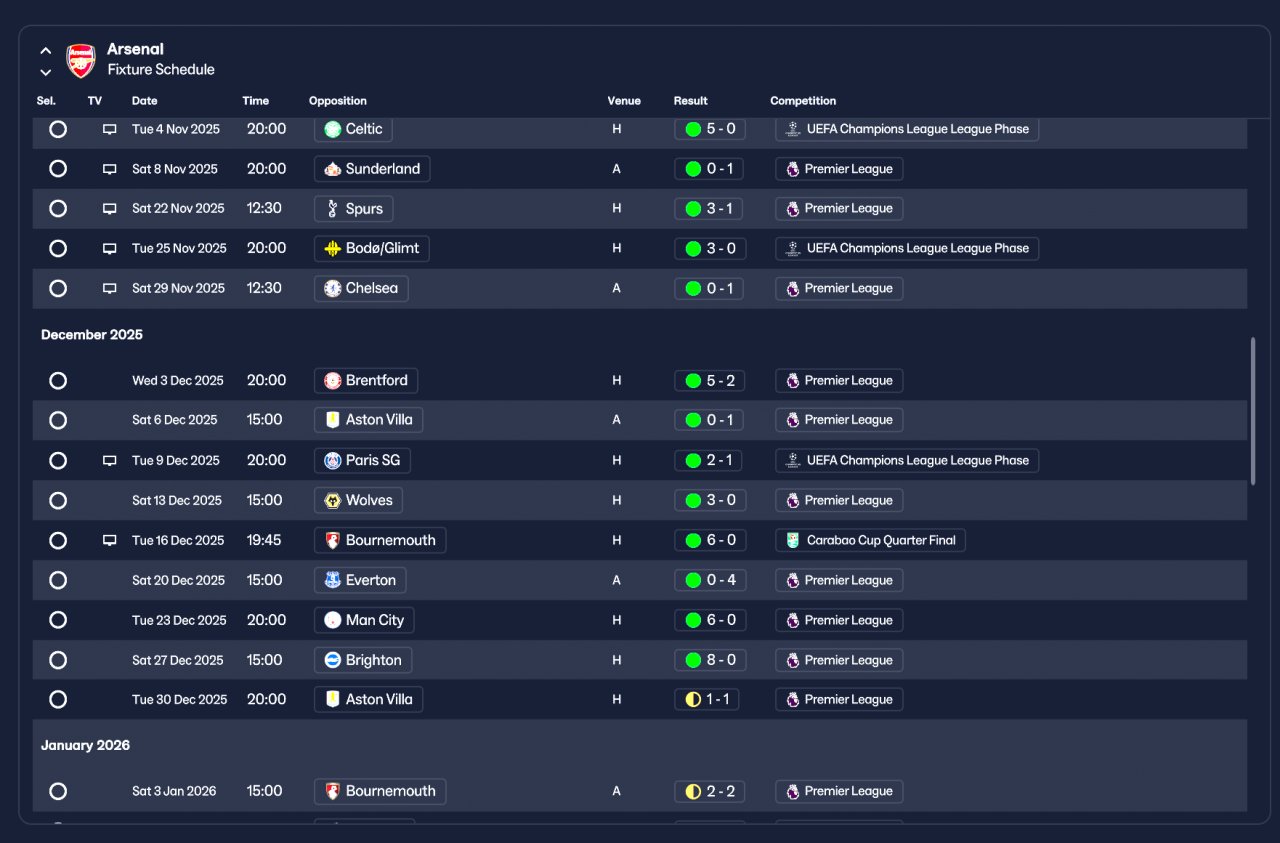This screenshot has width=1280, height=843.
Task: Click the Wolves club badge icon
Action: tap(333, 500)
